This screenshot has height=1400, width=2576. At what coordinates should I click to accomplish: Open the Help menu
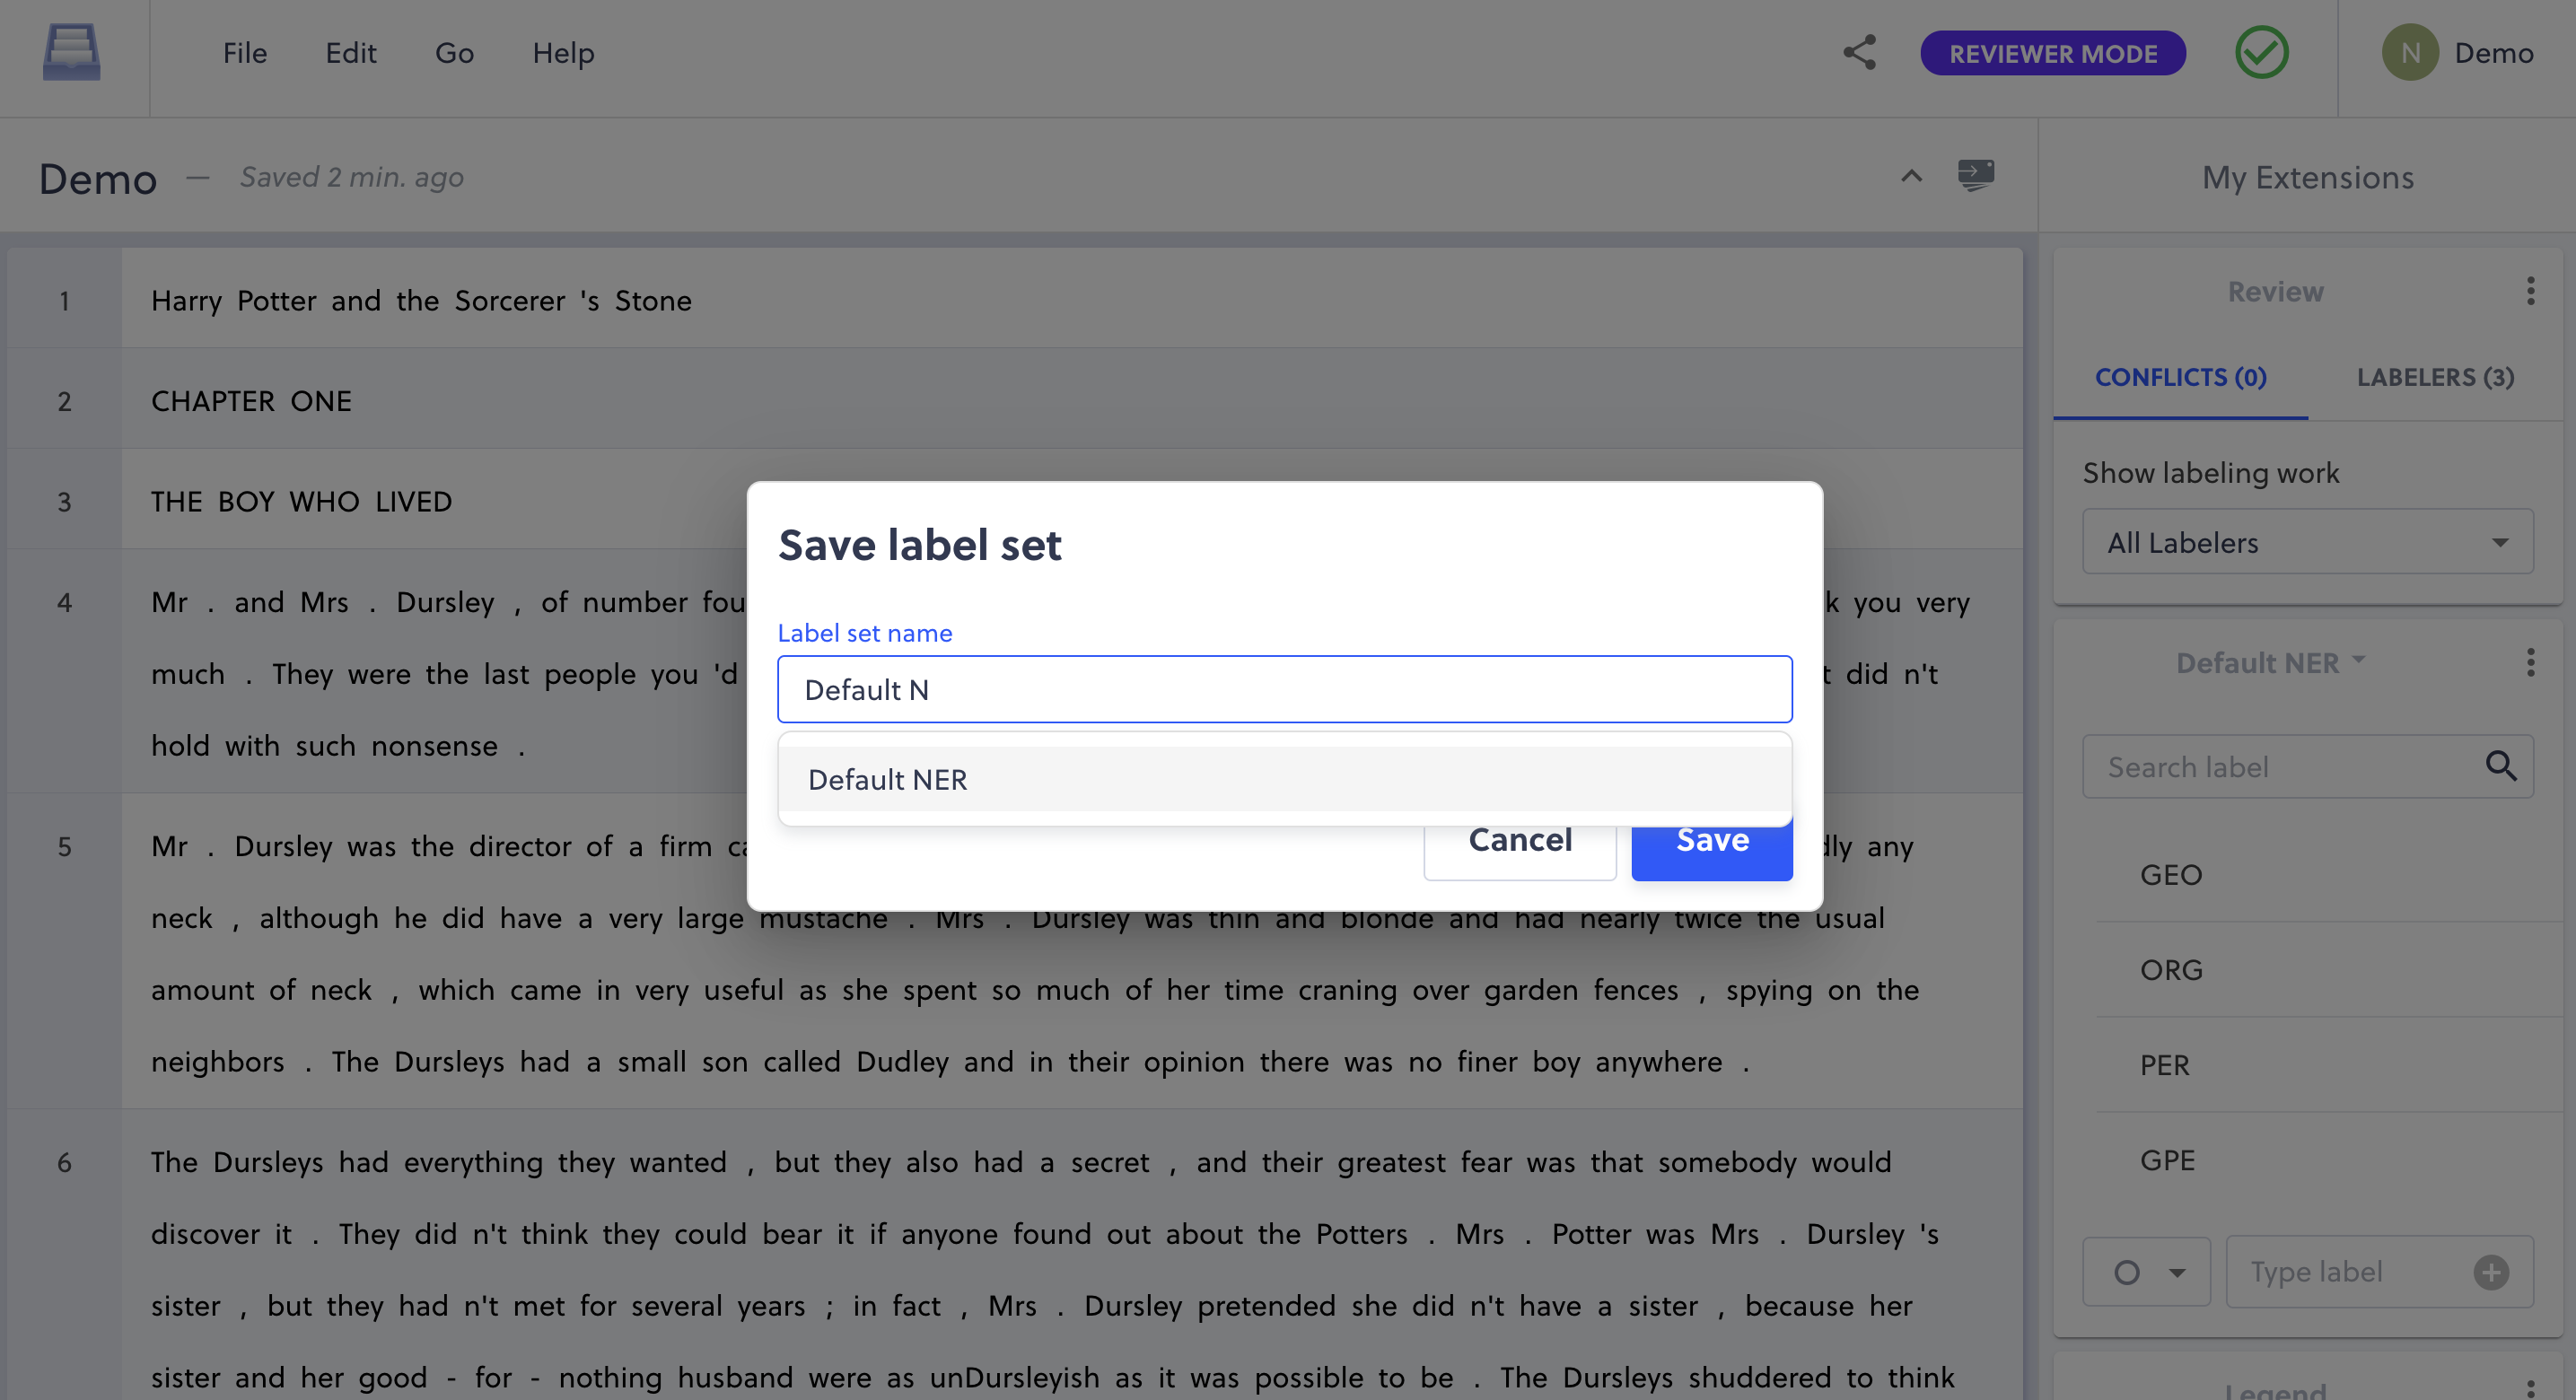[x=563, y=53]
